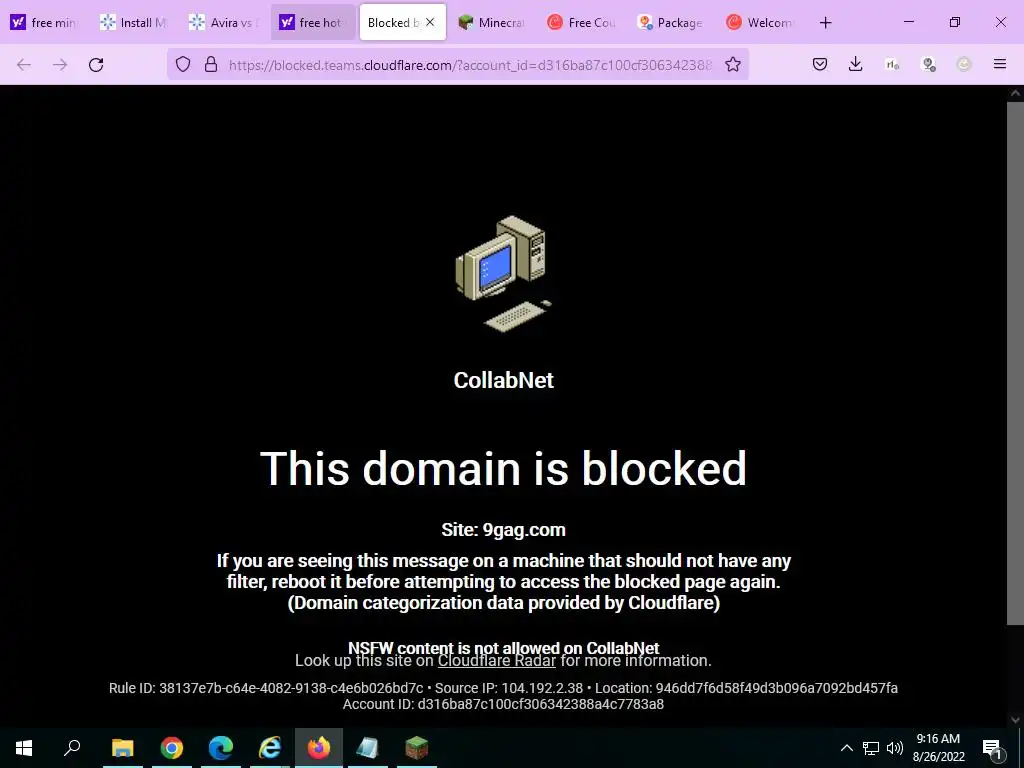Open a new tab with the plus button
This screenshot has height=768, width=1024.
pyautogui.click(x=825, y=23)
